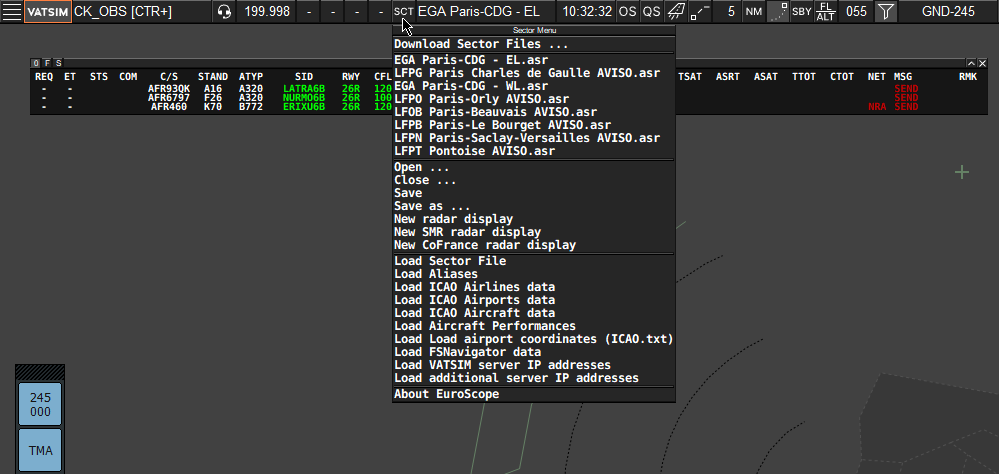Click the TMA button
The height and width of the screenshot is (474, 999).
coord(40,450)
